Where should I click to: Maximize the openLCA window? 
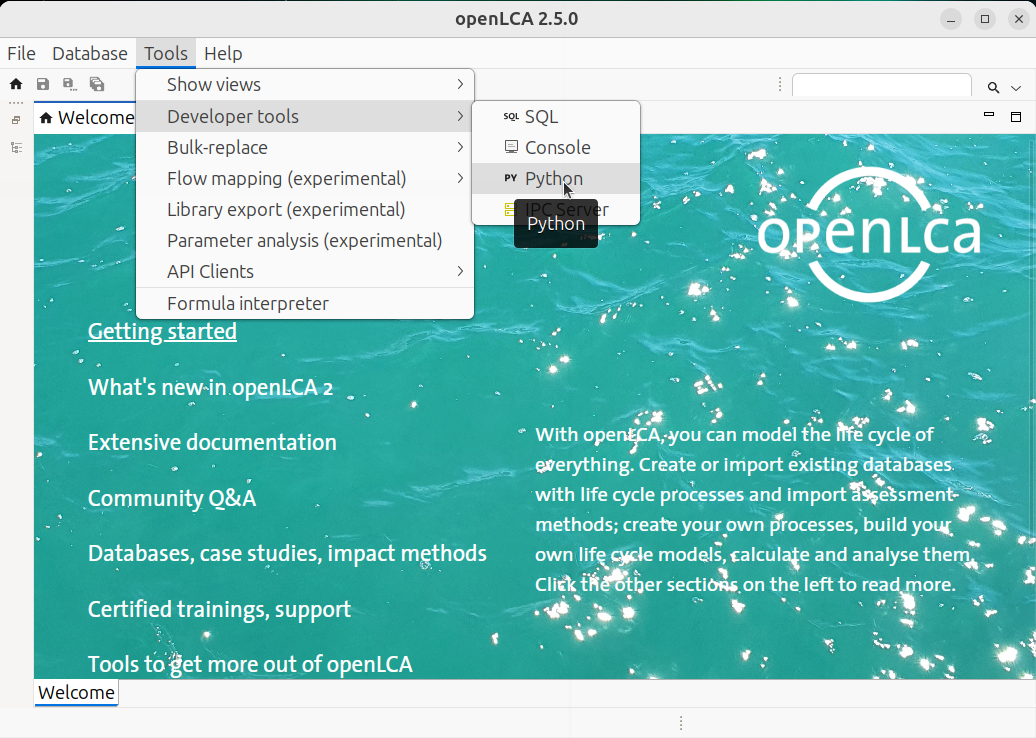984,19
